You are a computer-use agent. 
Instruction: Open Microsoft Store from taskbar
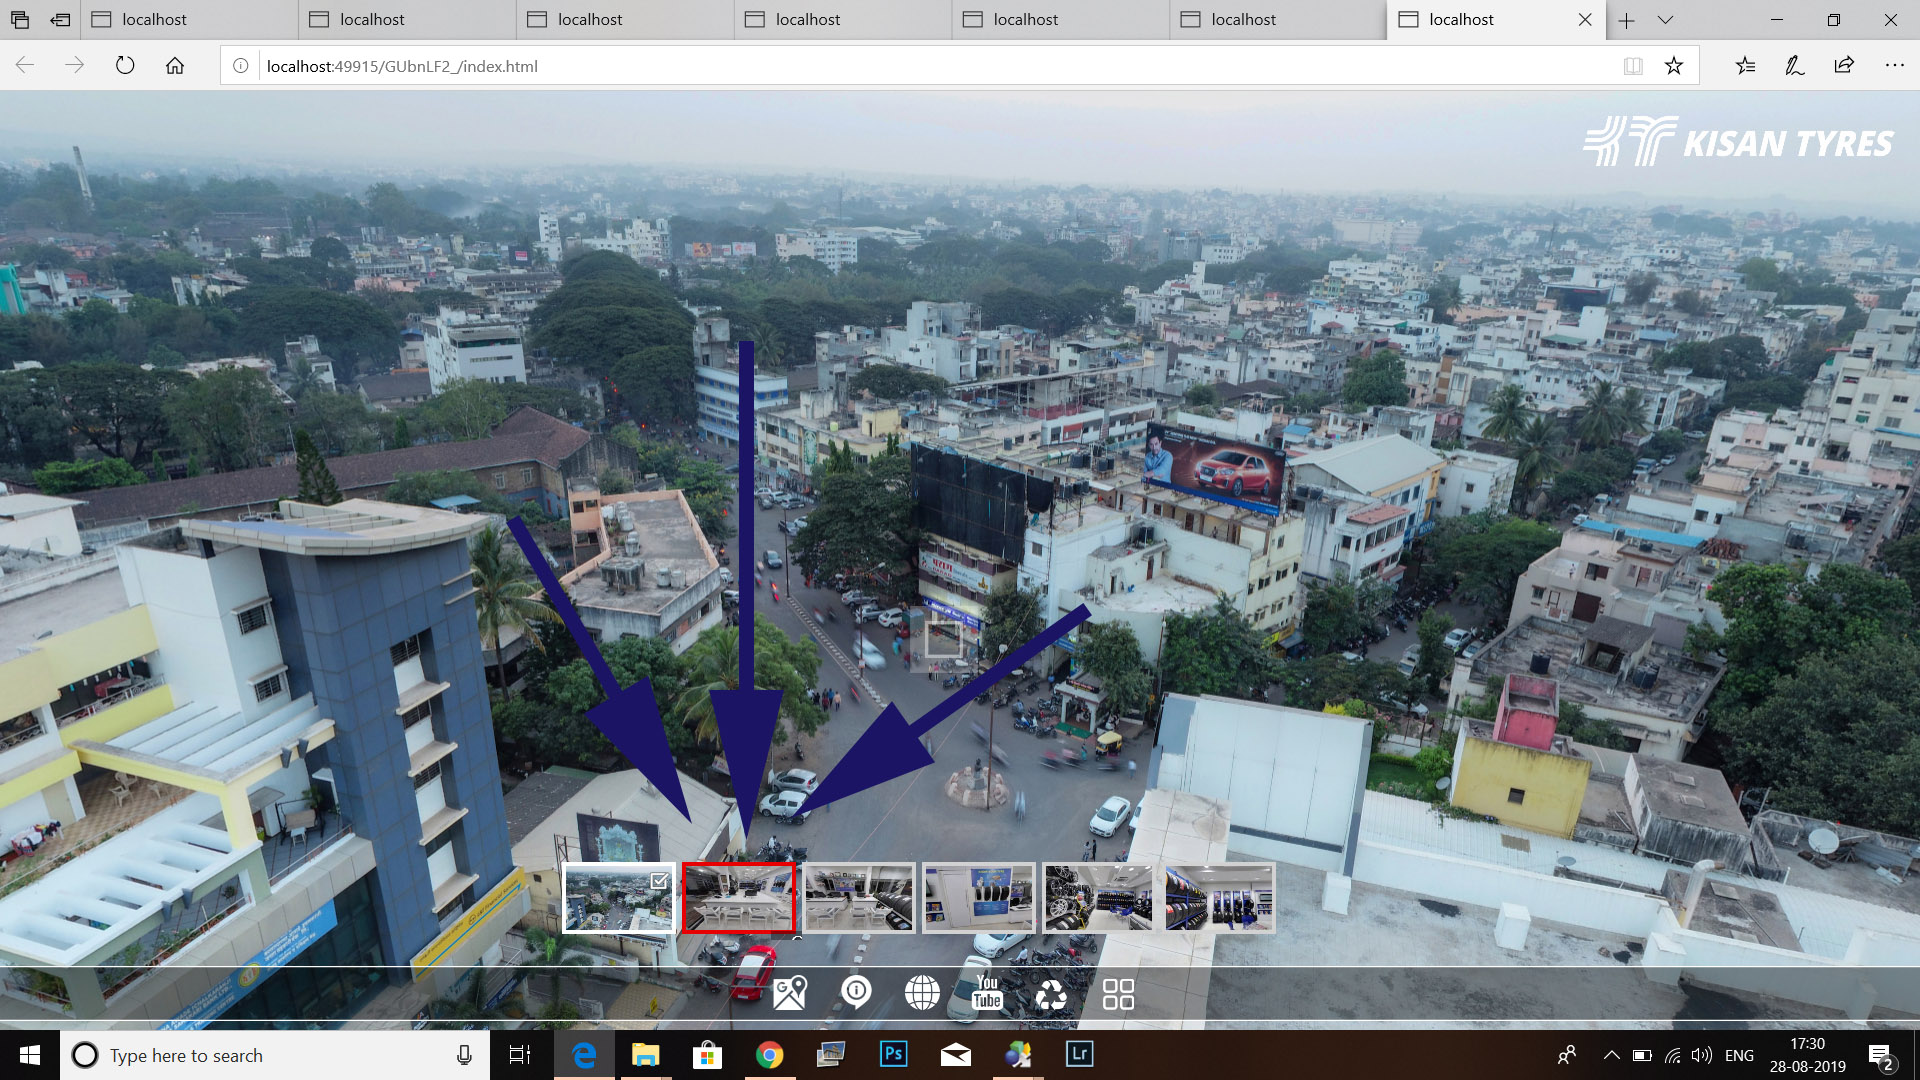pyautogui.click(x=707, y=1055)
